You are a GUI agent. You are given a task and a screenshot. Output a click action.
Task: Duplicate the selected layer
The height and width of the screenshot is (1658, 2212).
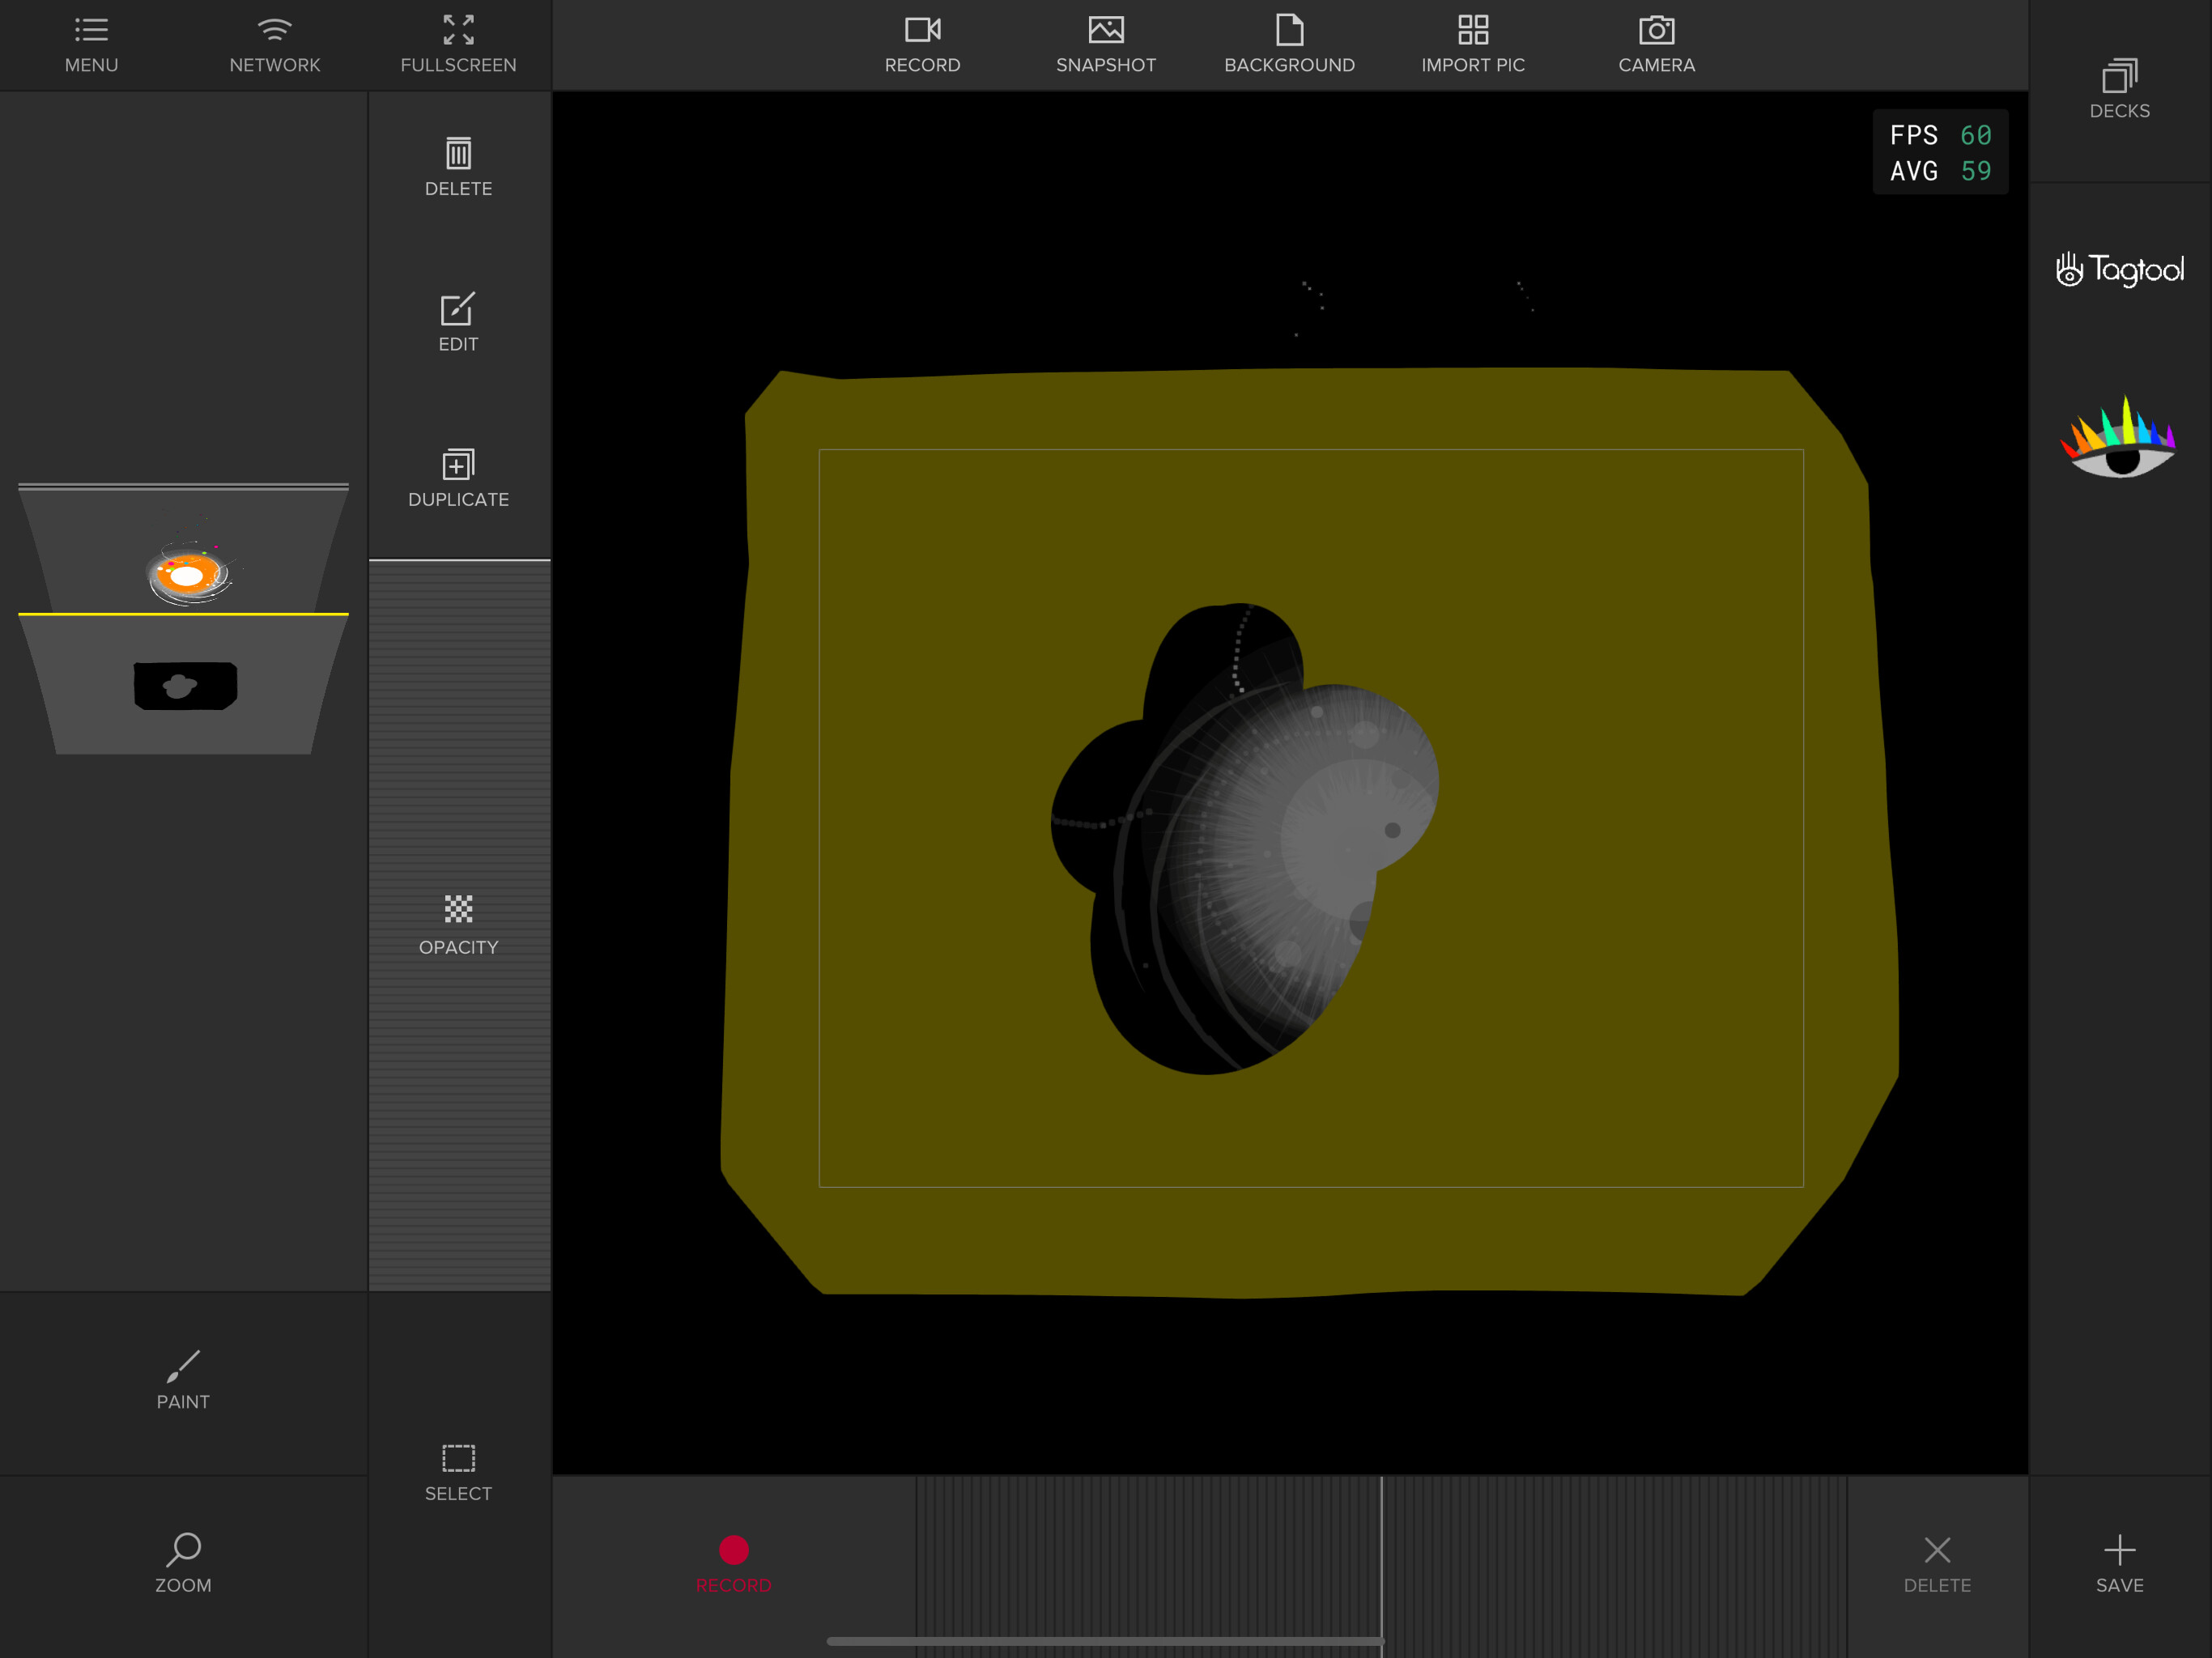(458, 478)
